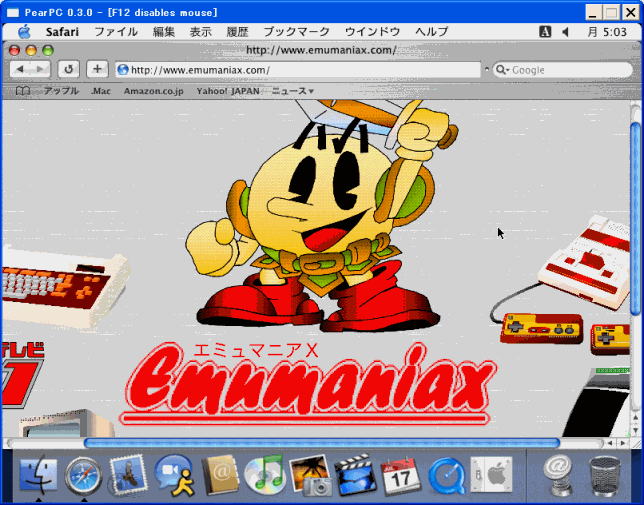Launch Mail from the dock
The height and width of the screenshot is (505, 644).
click(128, 473)
